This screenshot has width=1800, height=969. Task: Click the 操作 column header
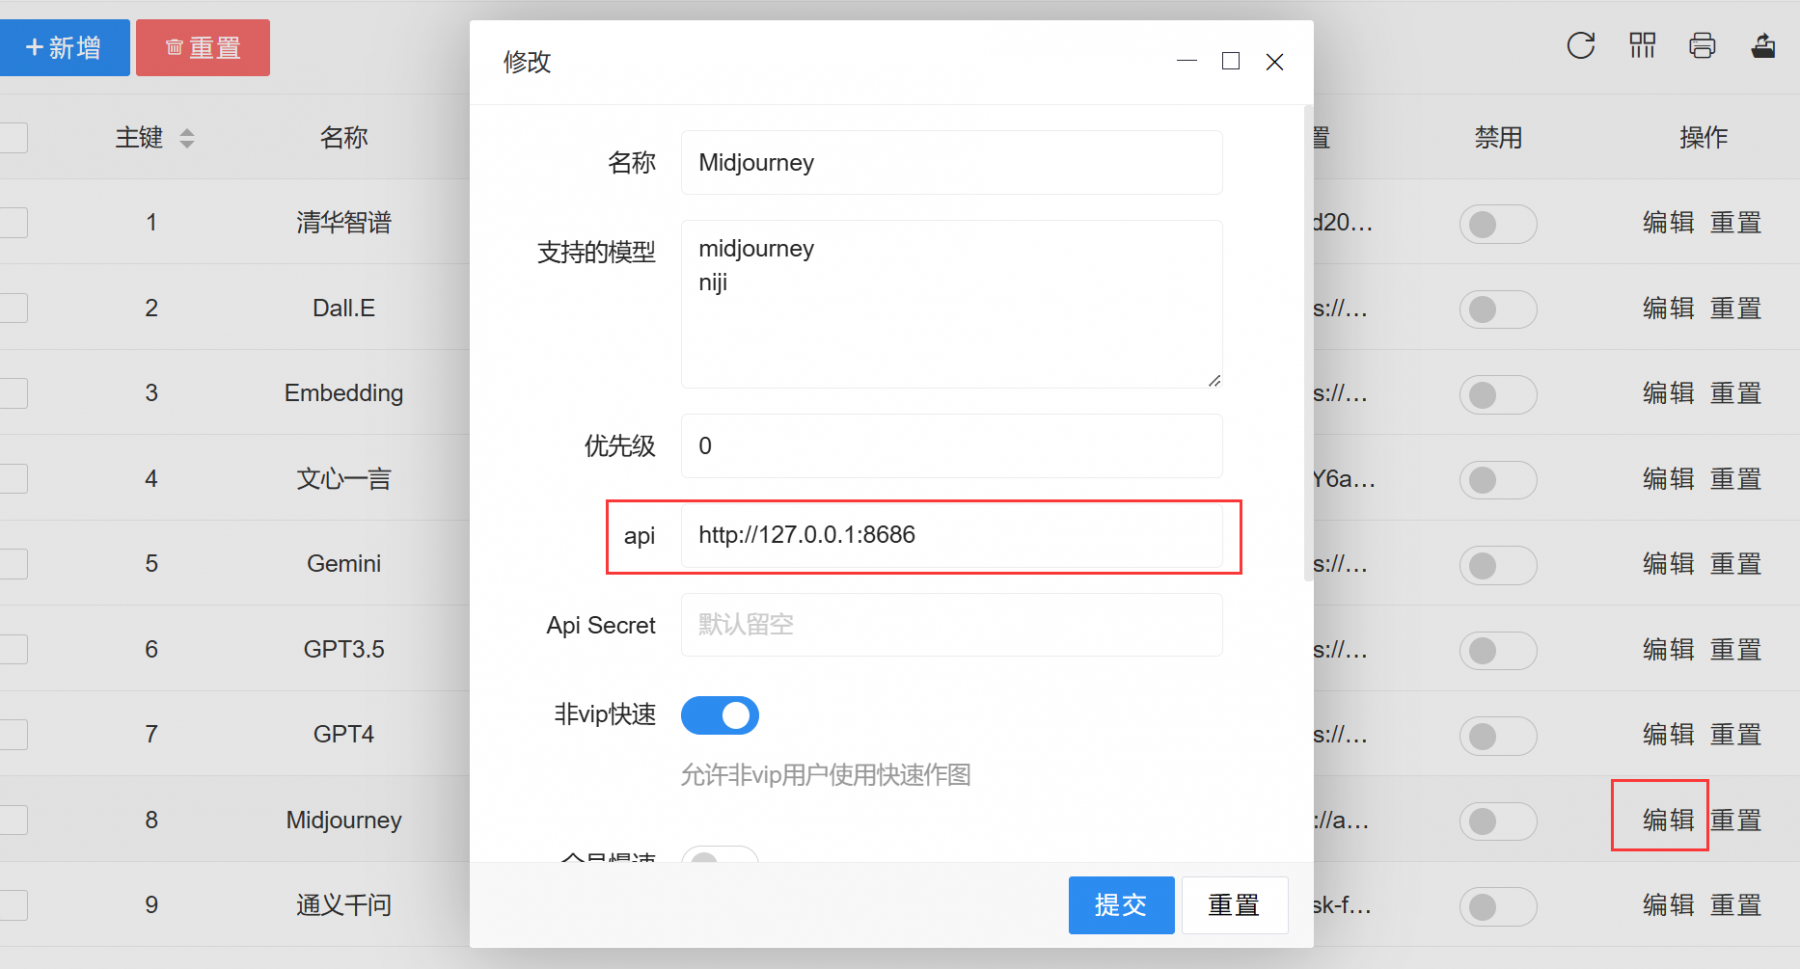coord(1703,138)
